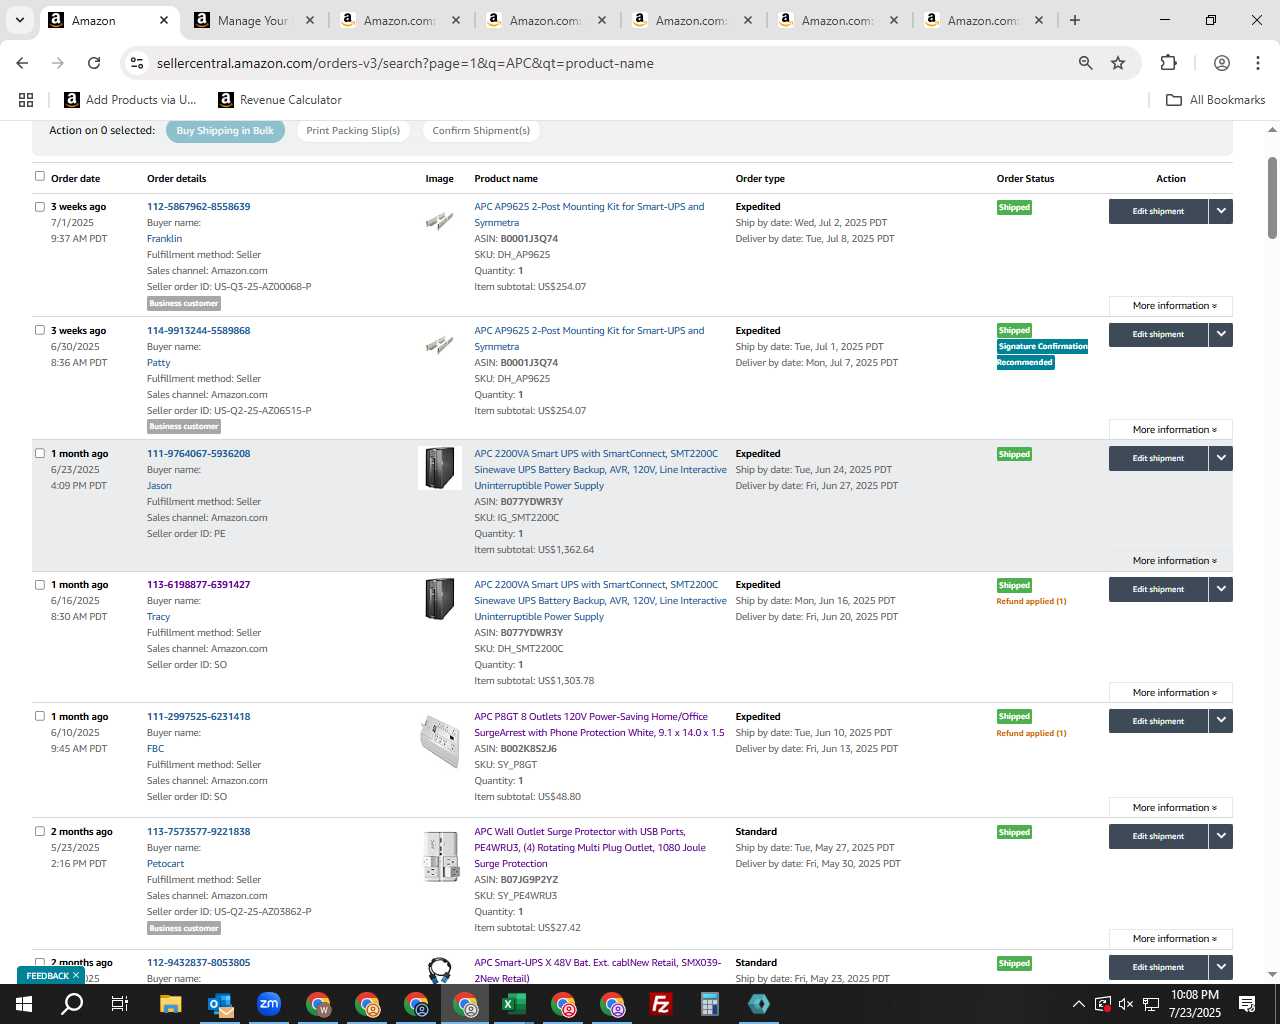
Task: Open Calculator from taskbar
Action: 710,1004
